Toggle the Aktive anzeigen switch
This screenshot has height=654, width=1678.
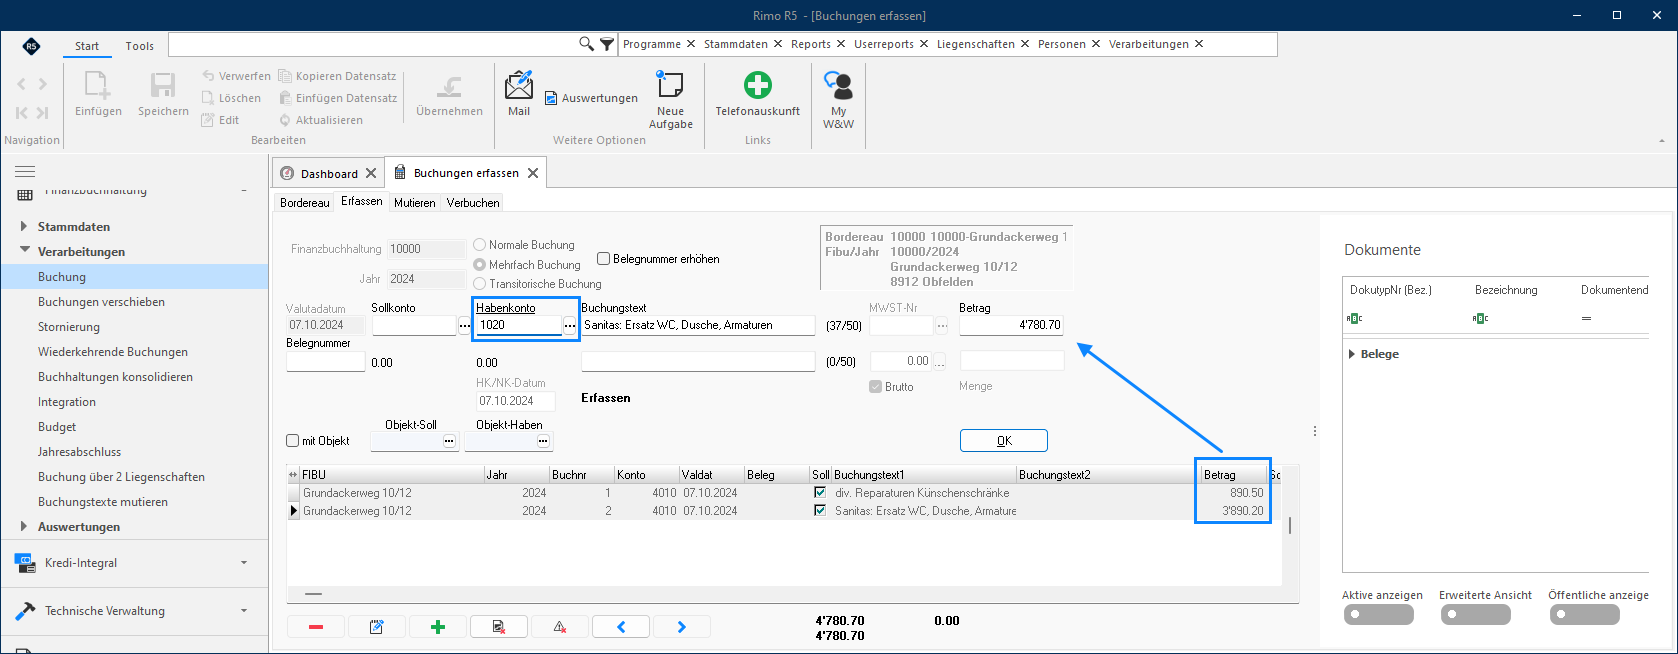[x=1379, y=615]
